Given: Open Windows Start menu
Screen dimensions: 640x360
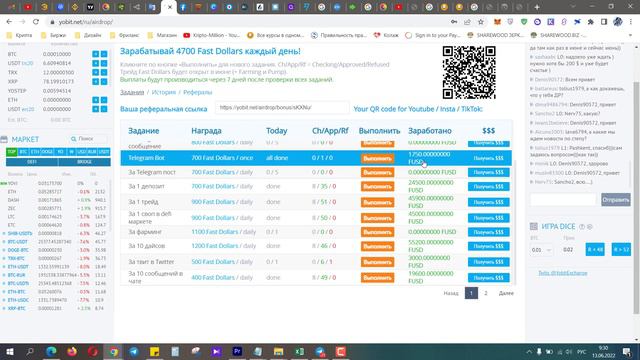Looking at the screenshot, I should tap(9, 351).
